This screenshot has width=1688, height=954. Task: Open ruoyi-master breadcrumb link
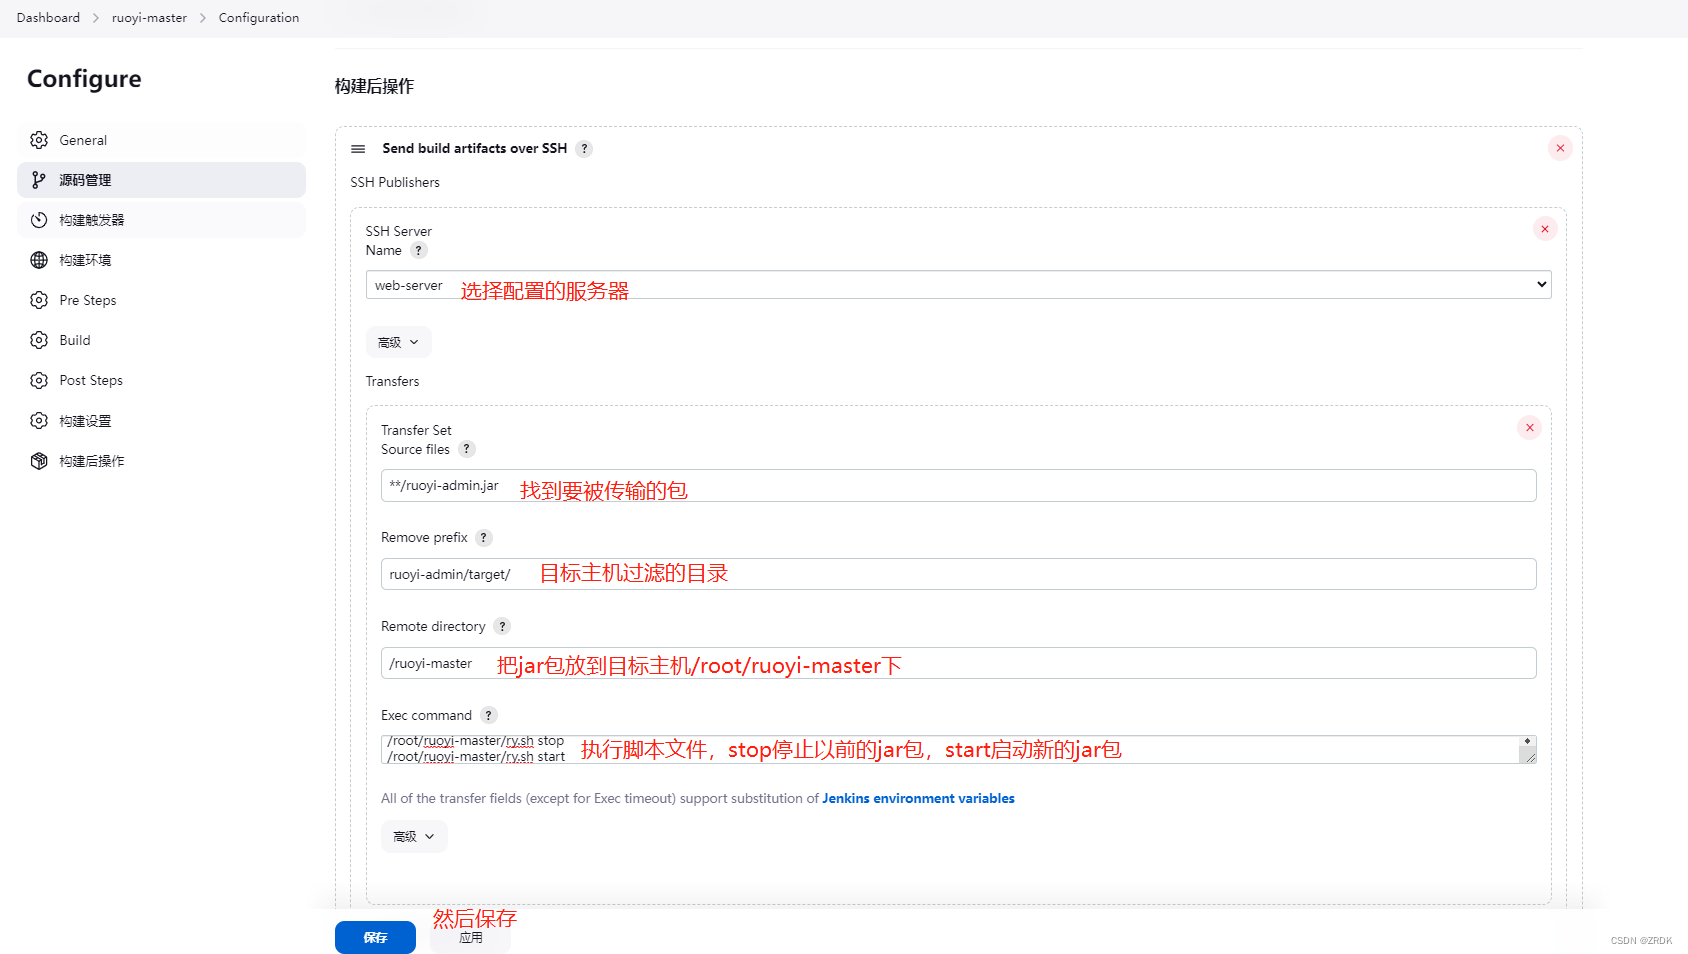coord(149,18)
